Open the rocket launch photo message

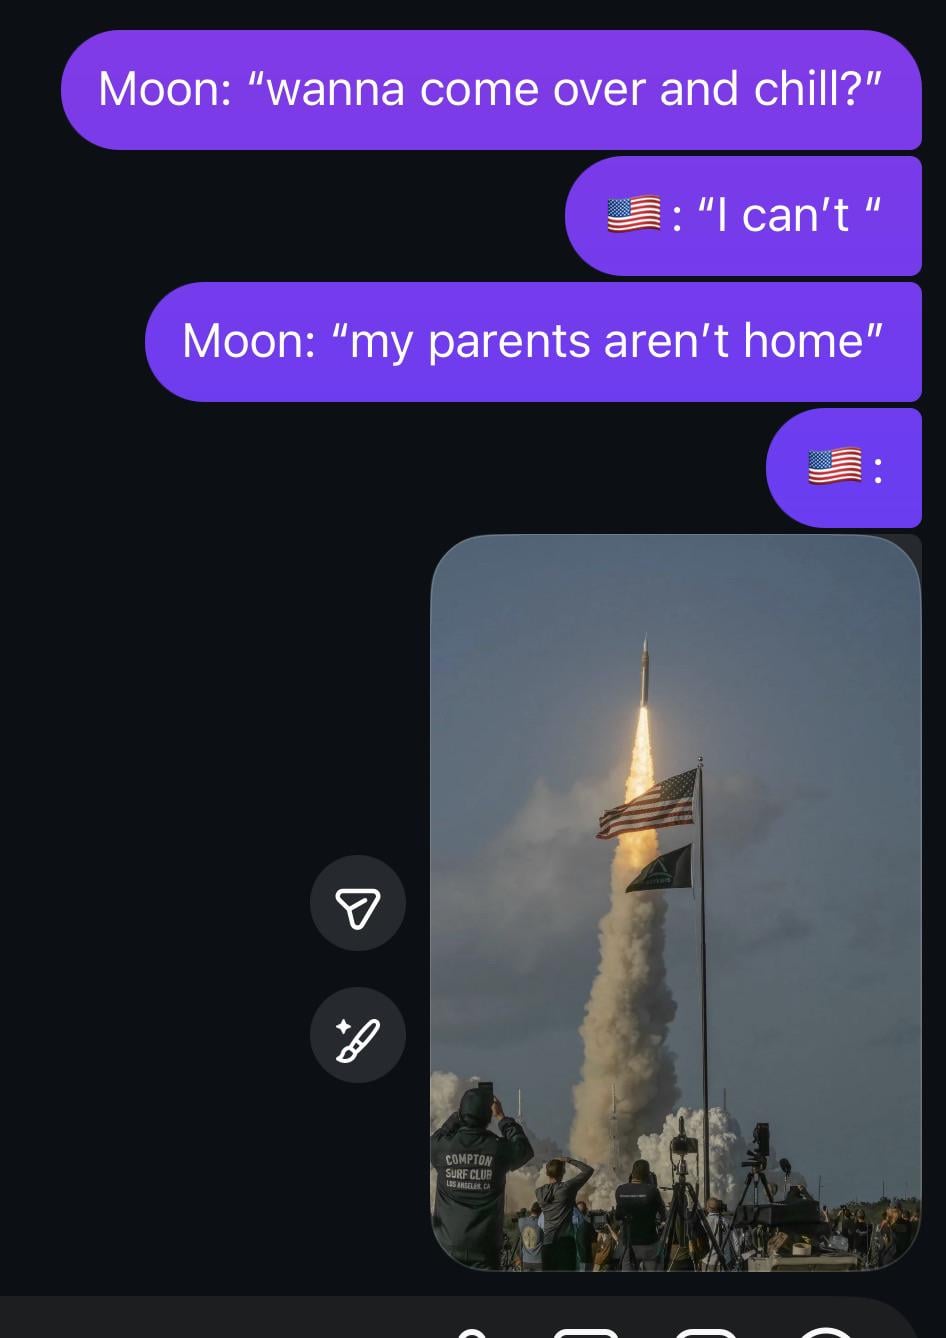(x=676, y=903)
